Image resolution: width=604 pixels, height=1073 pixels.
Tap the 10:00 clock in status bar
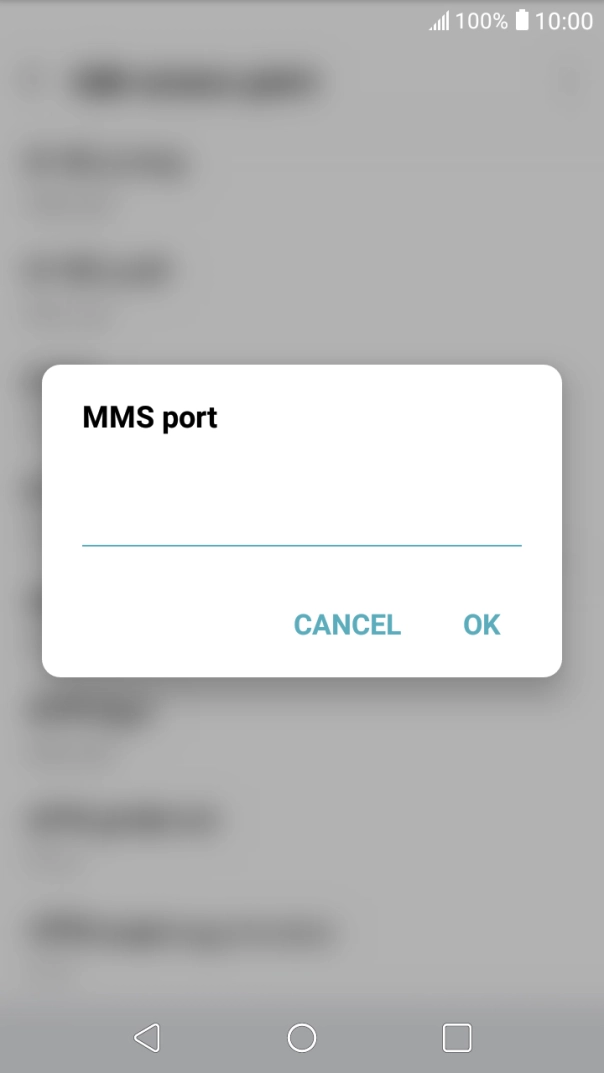564,21
